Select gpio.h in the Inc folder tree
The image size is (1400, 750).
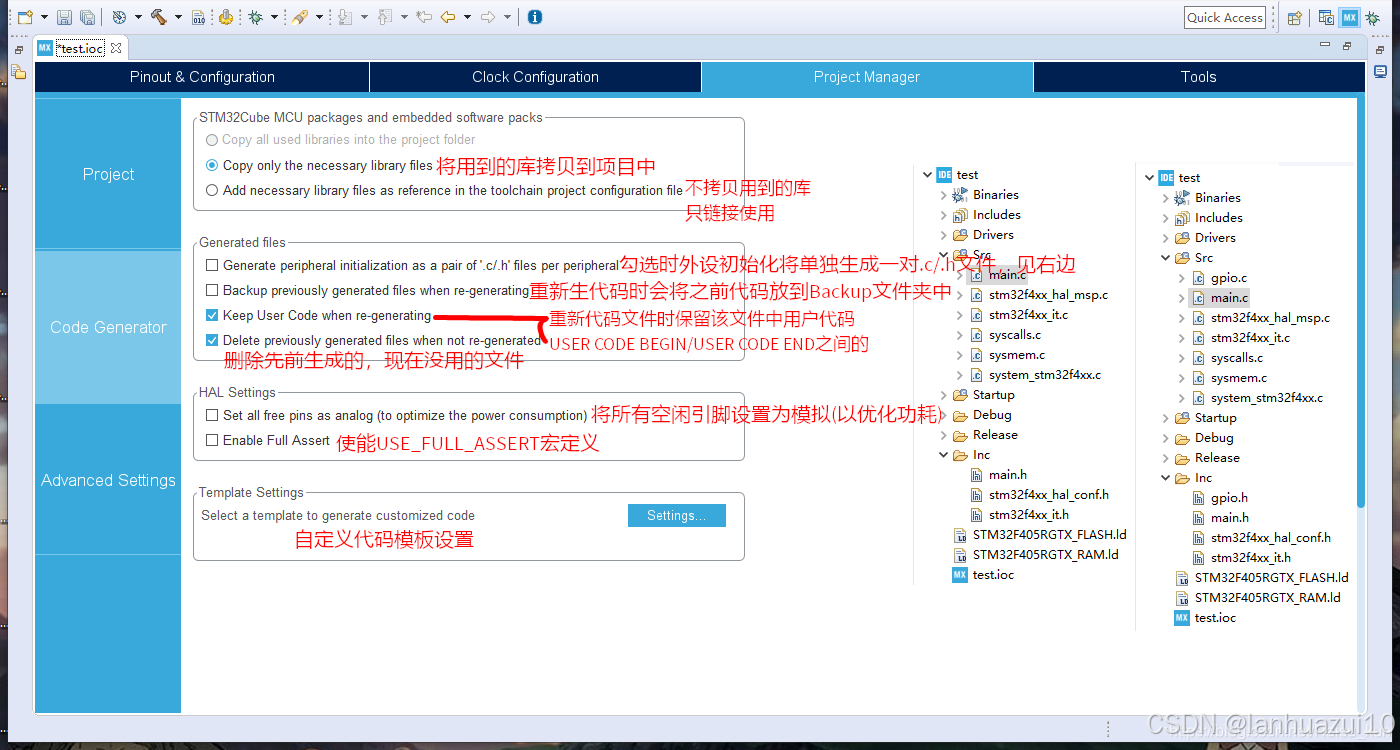[1229, 497]
